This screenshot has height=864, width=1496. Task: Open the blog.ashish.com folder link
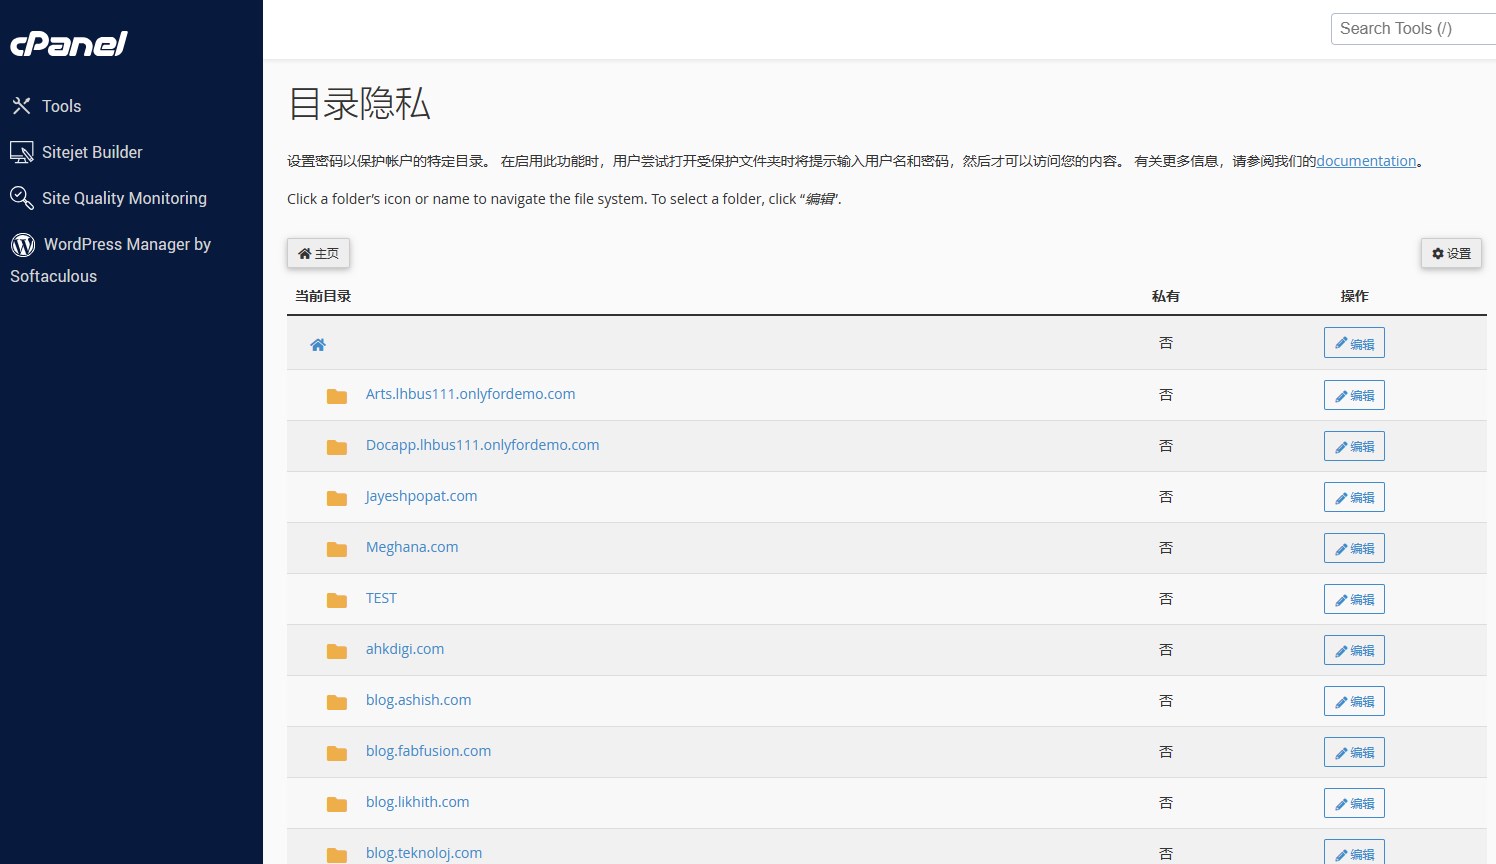[x=418, y=700]
